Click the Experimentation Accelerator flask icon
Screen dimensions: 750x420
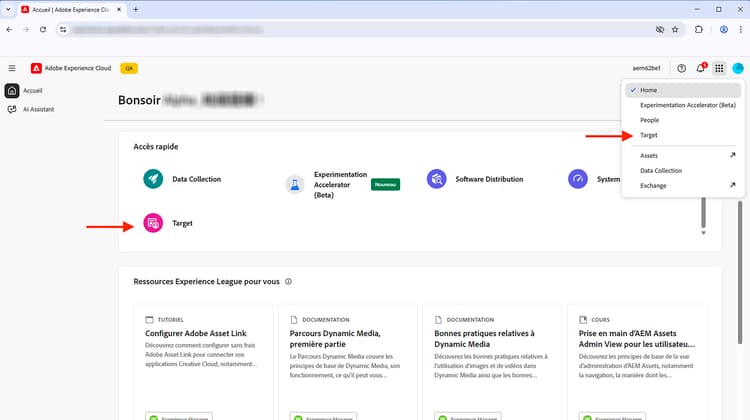295,184
